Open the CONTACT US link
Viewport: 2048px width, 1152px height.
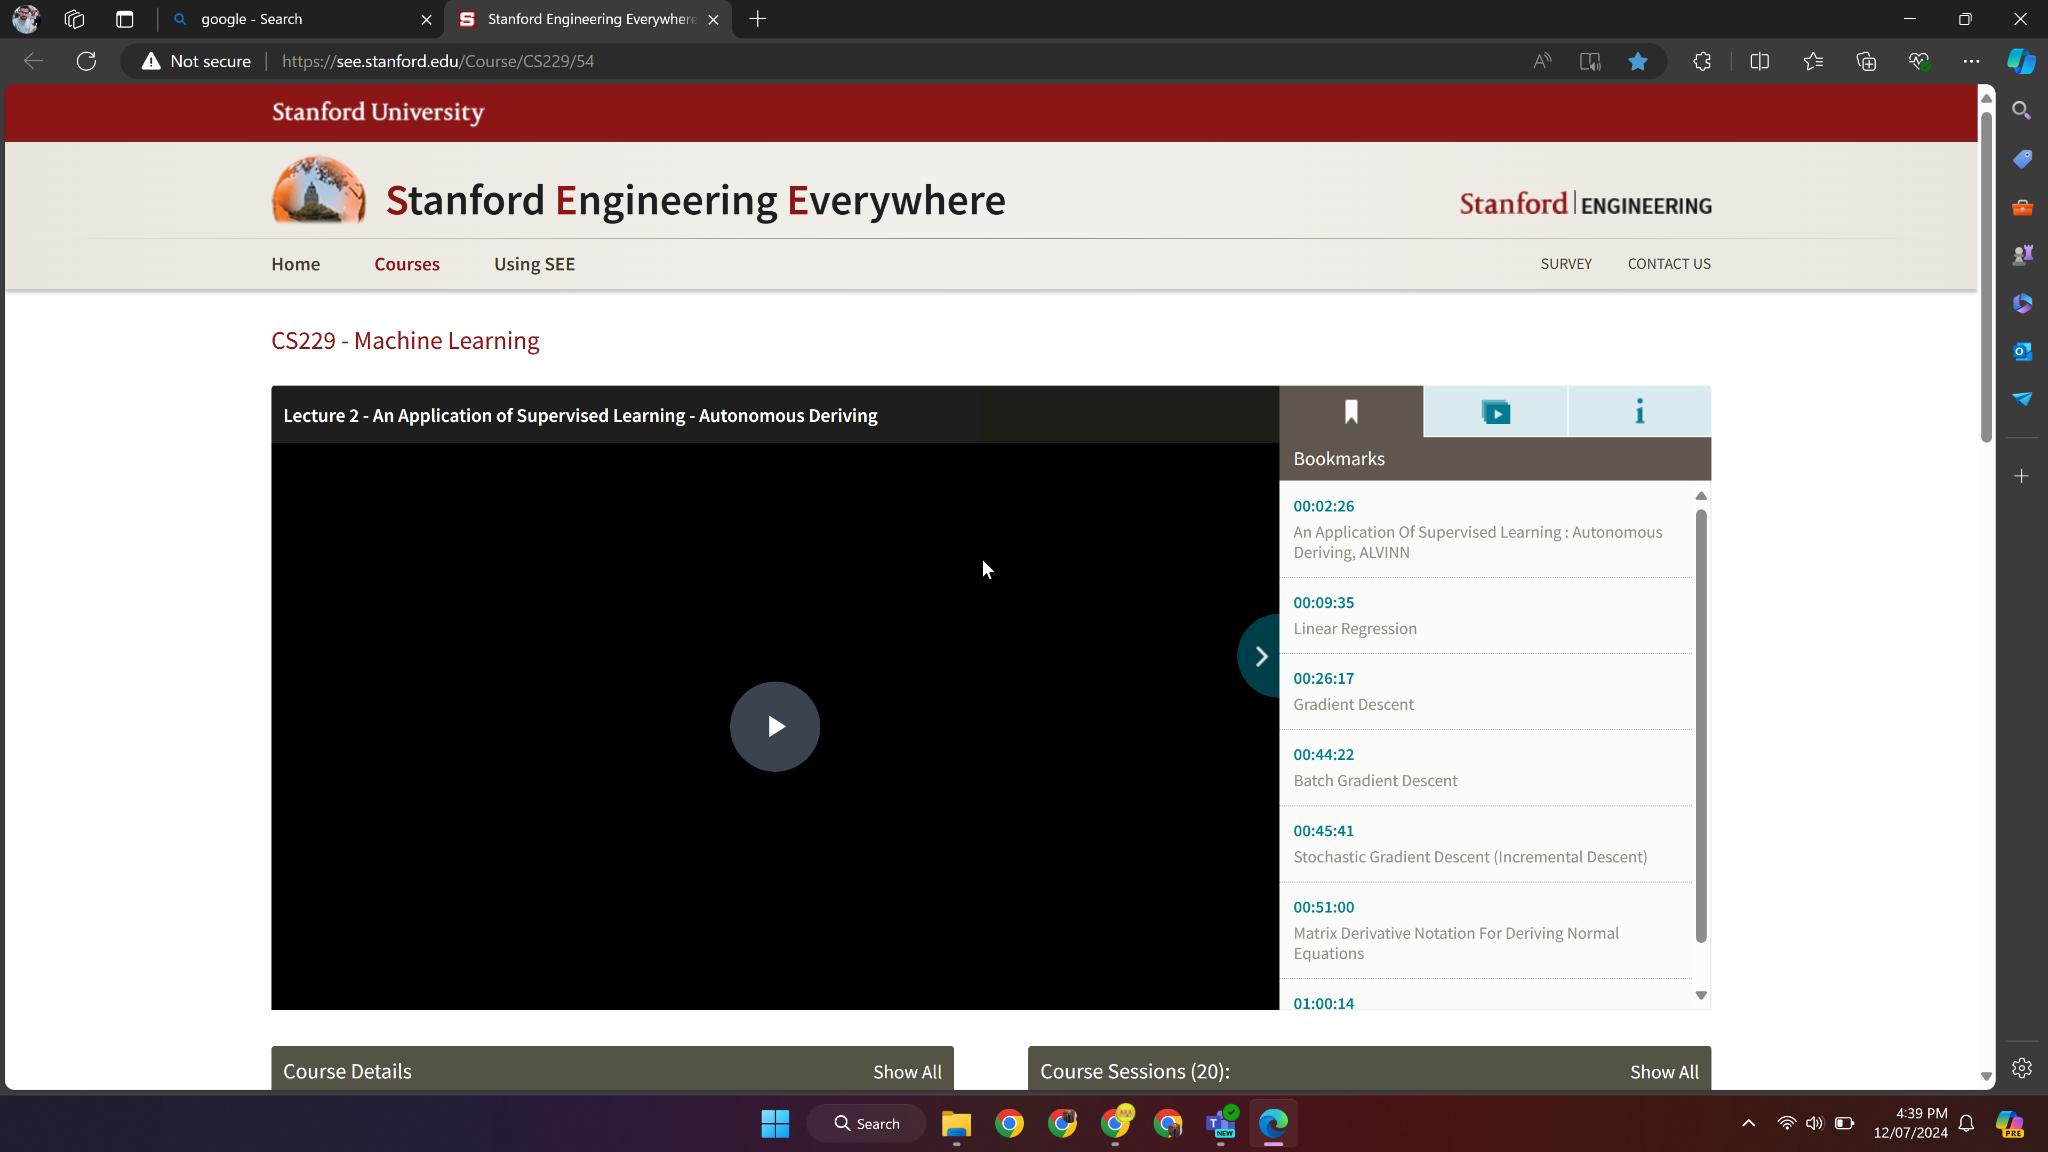[1668, 264]
